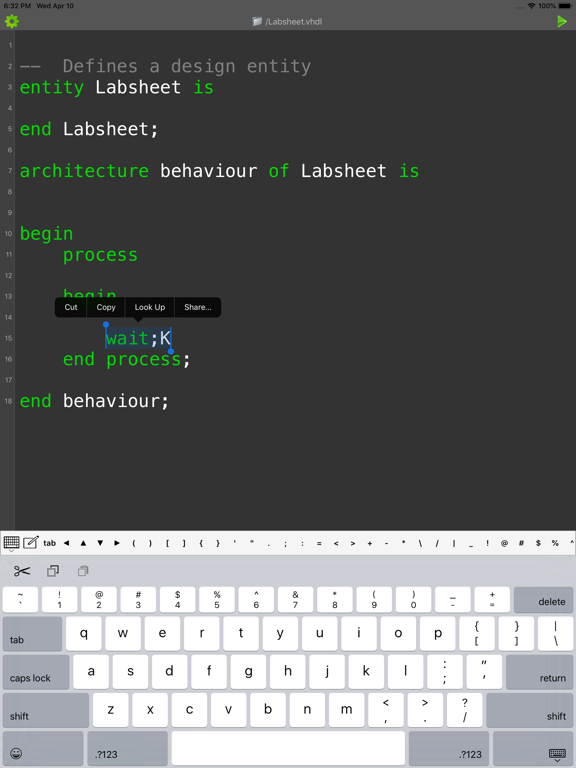576x768 pixels.
Task: Tap the tilde/backtick key
Action: [21, 600]
